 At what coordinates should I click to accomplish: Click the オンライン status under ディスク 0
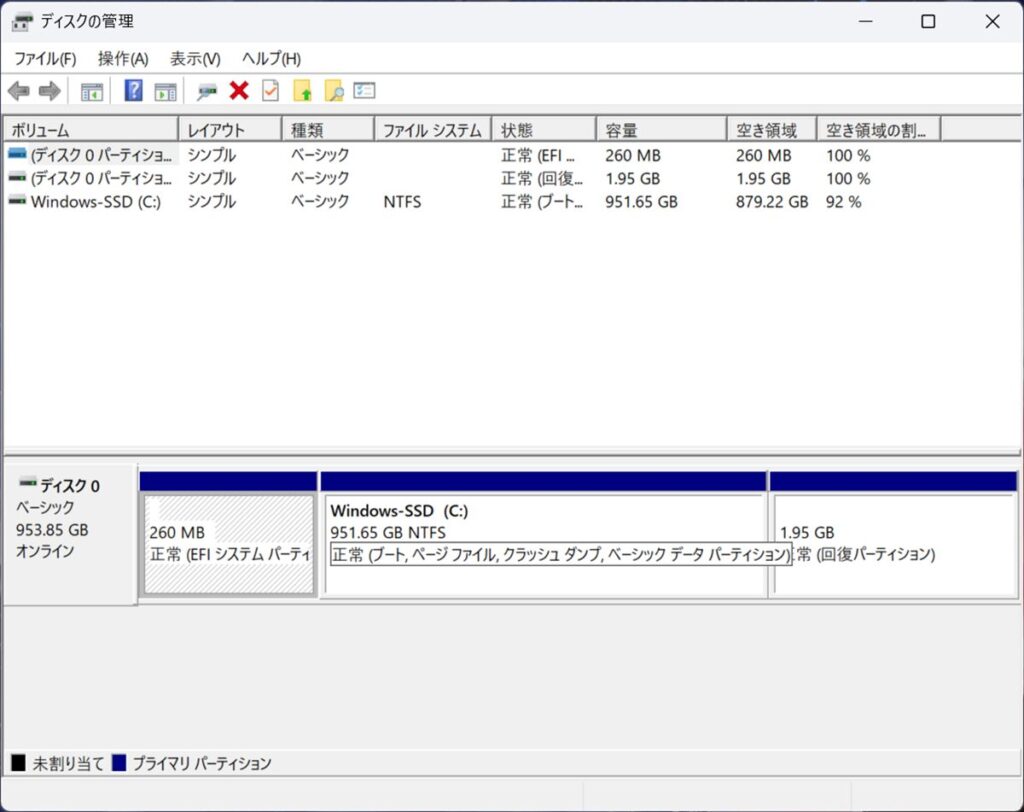[45, 551]
